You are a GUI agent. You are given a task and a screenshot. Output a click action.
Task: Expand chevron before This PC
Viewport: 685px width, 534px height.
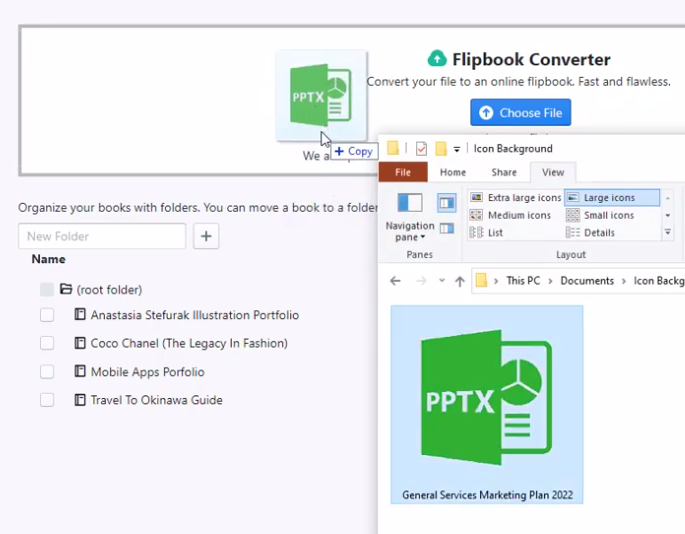(x=496, y=281)
